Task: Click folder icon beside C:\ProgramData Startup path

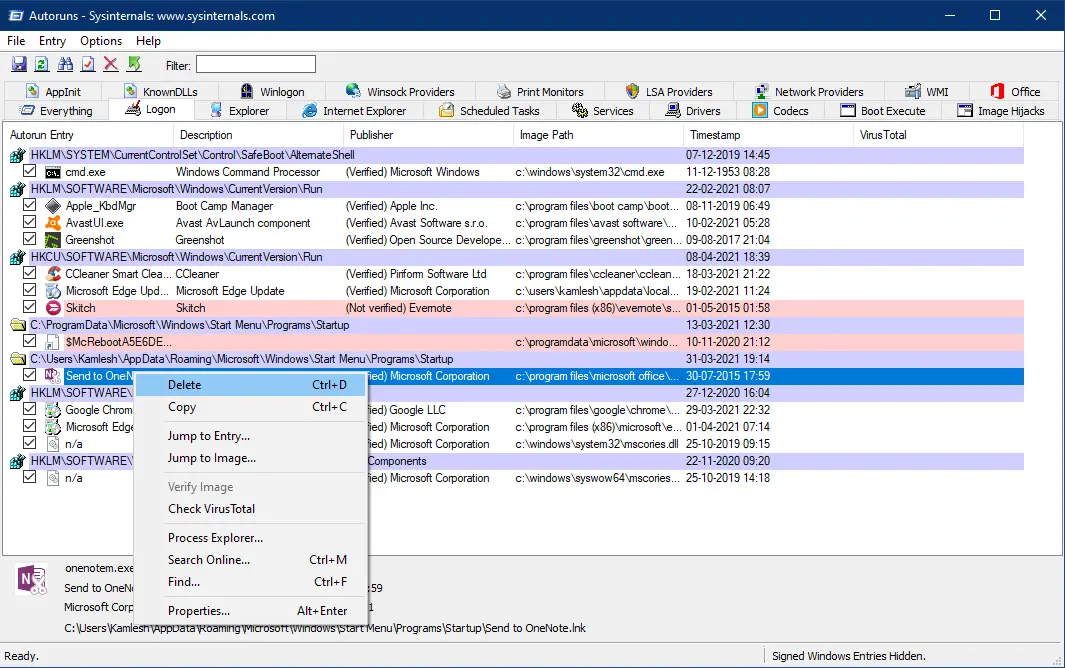Action: [x=18, y=325]
